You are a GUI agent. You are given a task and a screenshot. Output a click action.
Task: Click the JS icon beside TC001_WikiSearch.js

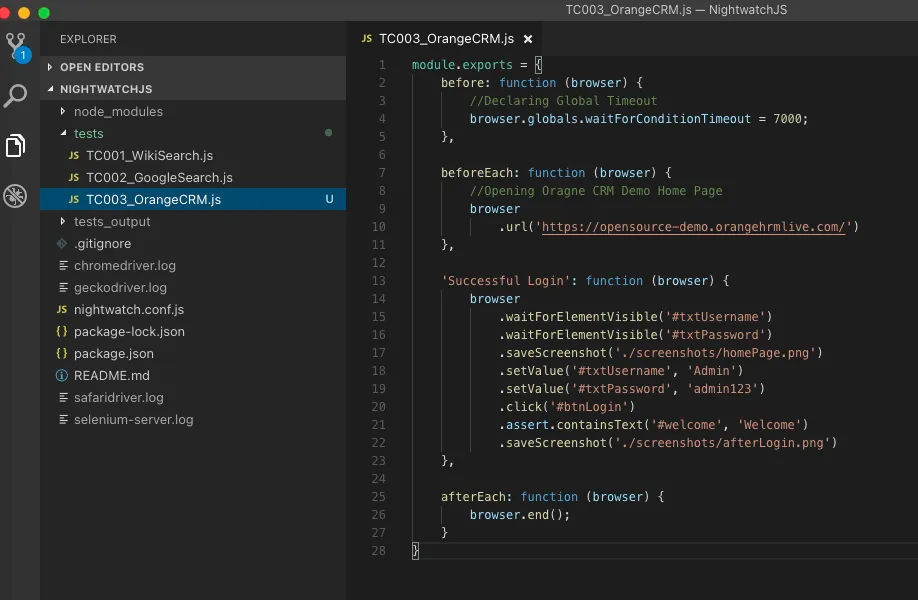74,156
